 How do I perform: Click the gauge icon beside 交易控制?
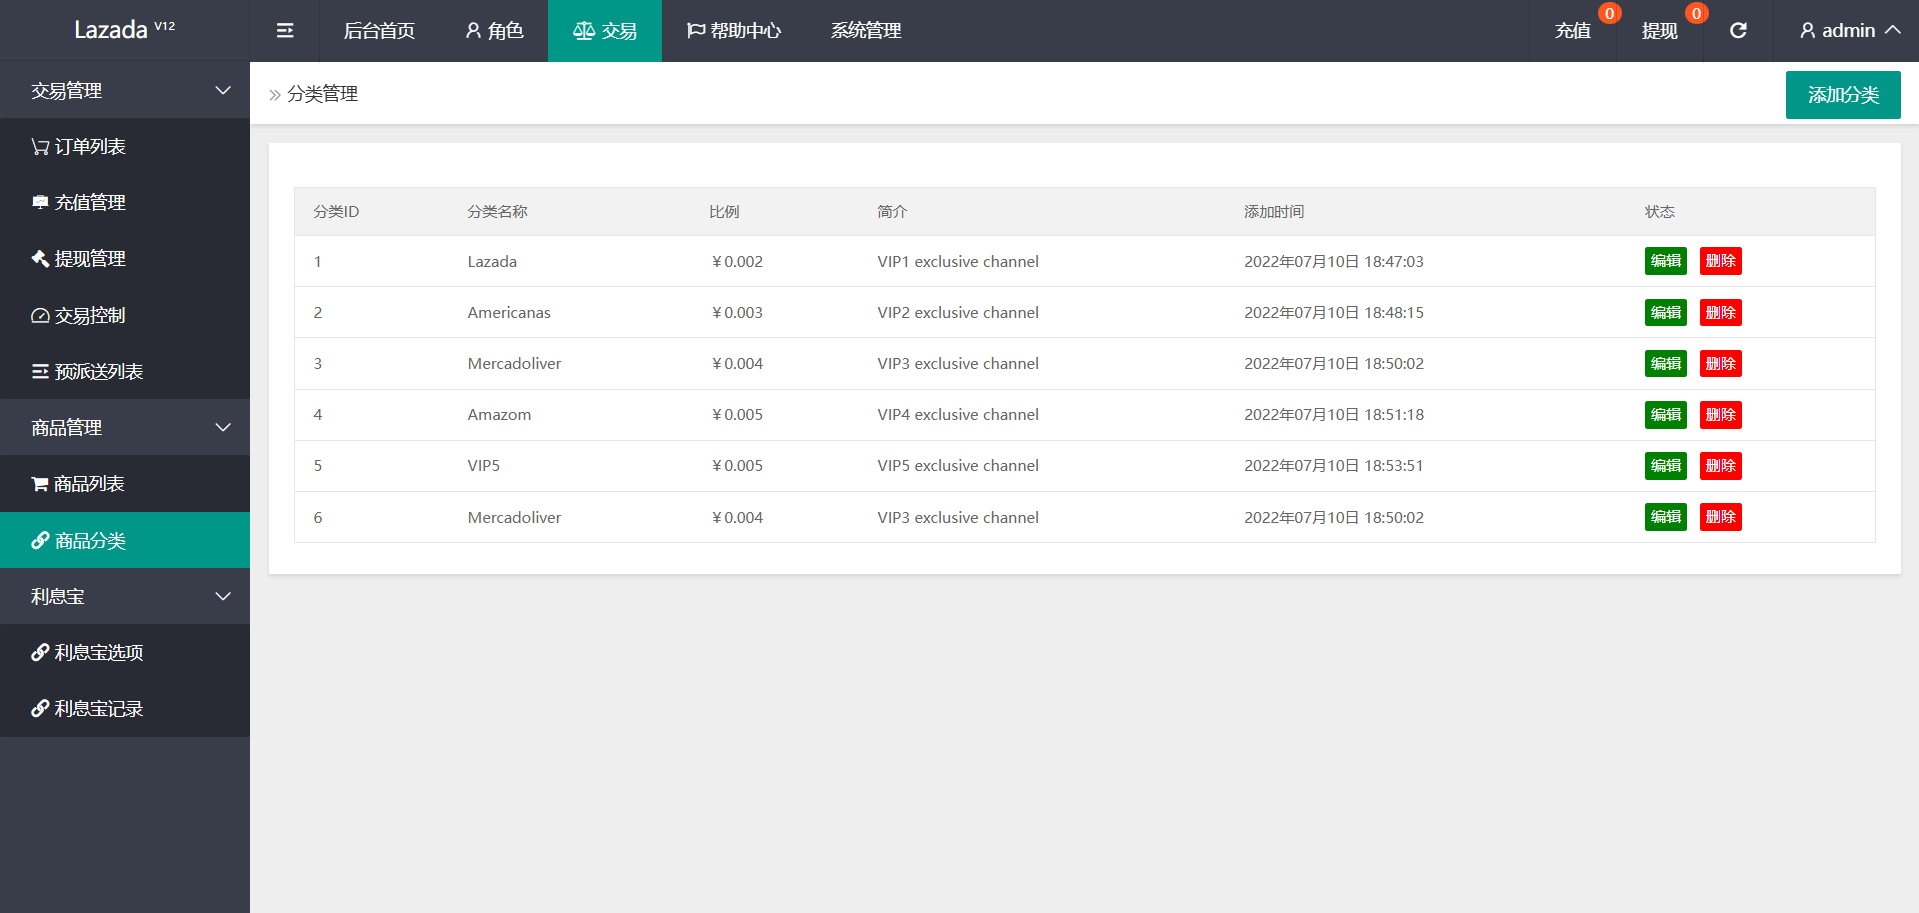40,315
